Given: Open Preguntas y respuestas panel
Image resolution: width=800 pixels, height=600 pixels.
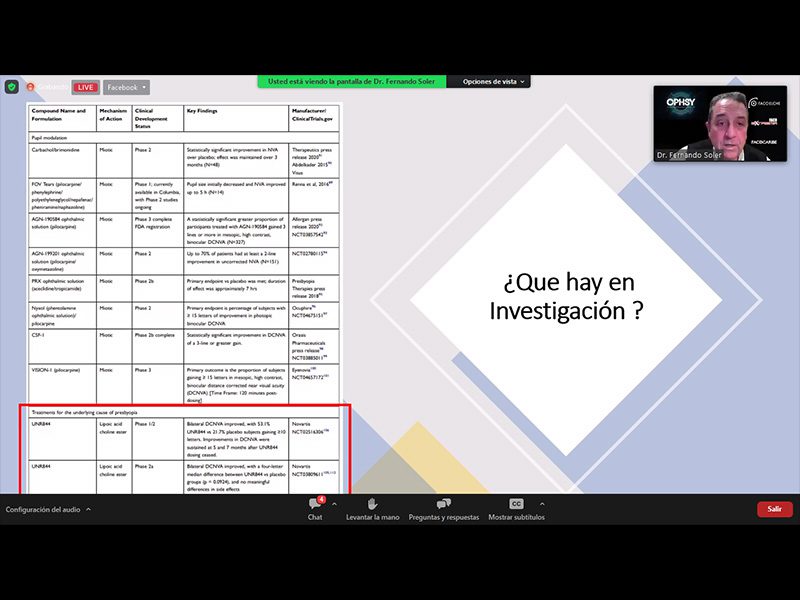Looking at the screenshot, I should click(x=443, y=509).
